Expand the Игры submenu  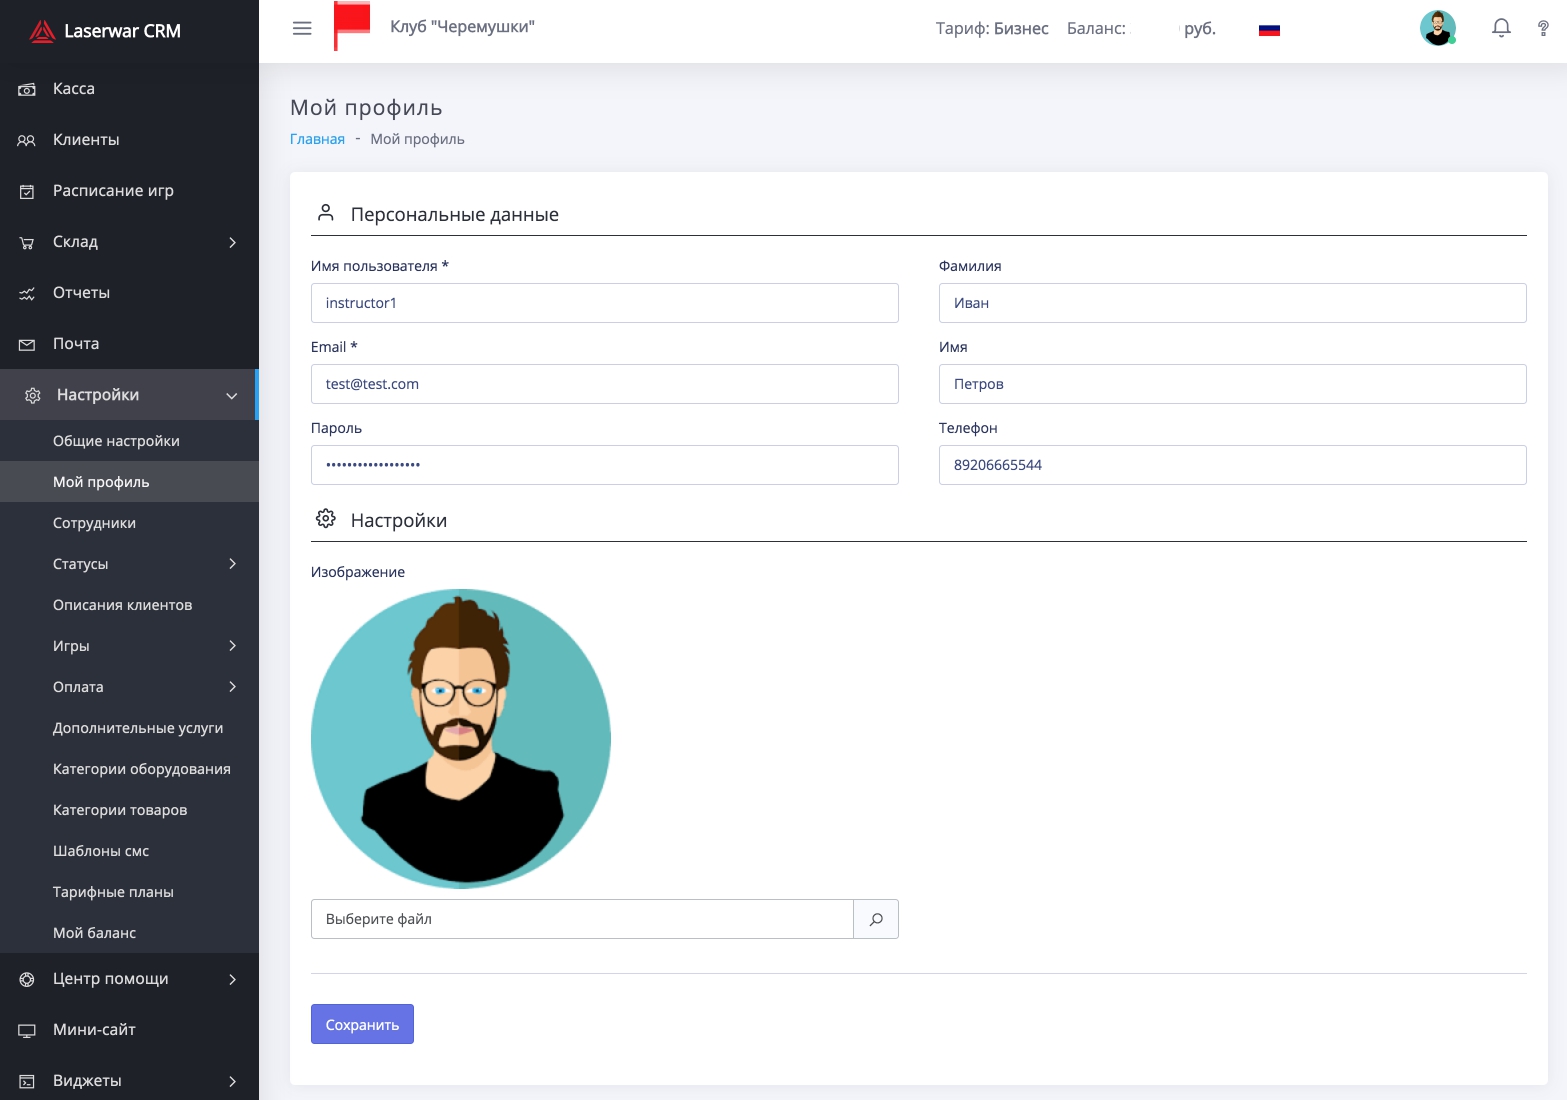pyautogui.click(x=129, y=646)
